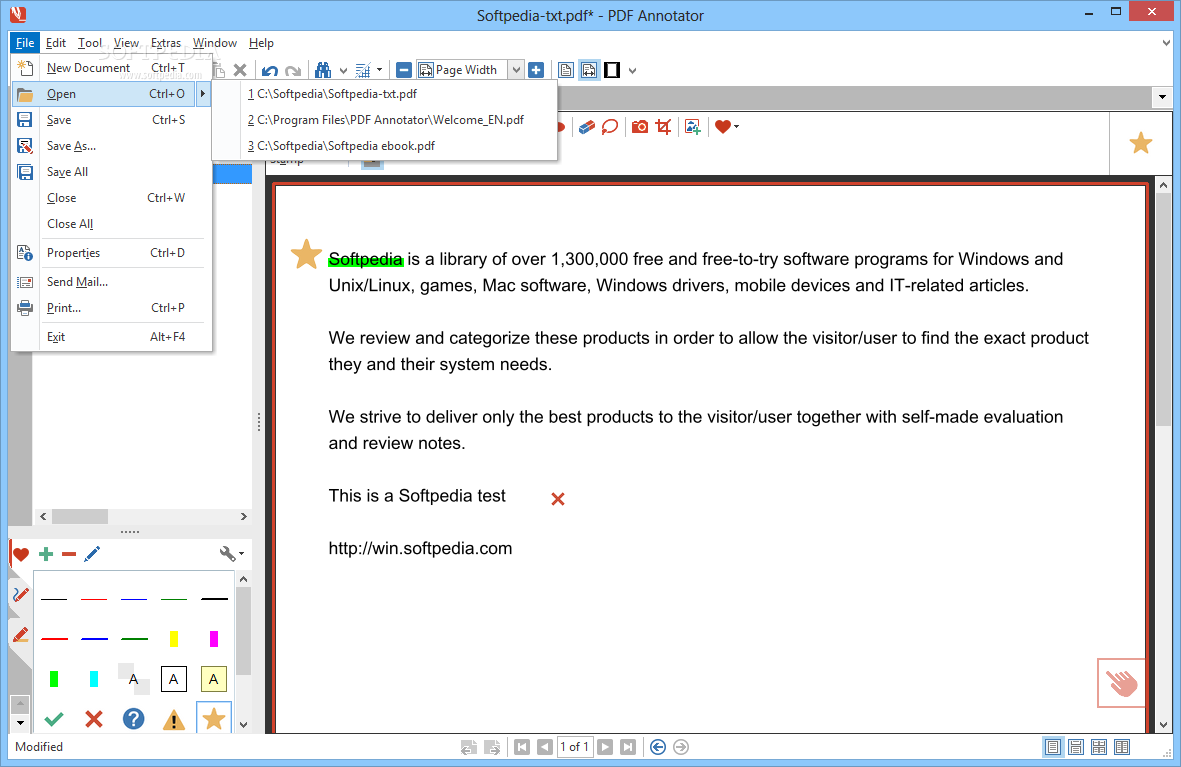Switch to two pages continuous layout
1181x767 pixels.
[x=1099, y=747]
